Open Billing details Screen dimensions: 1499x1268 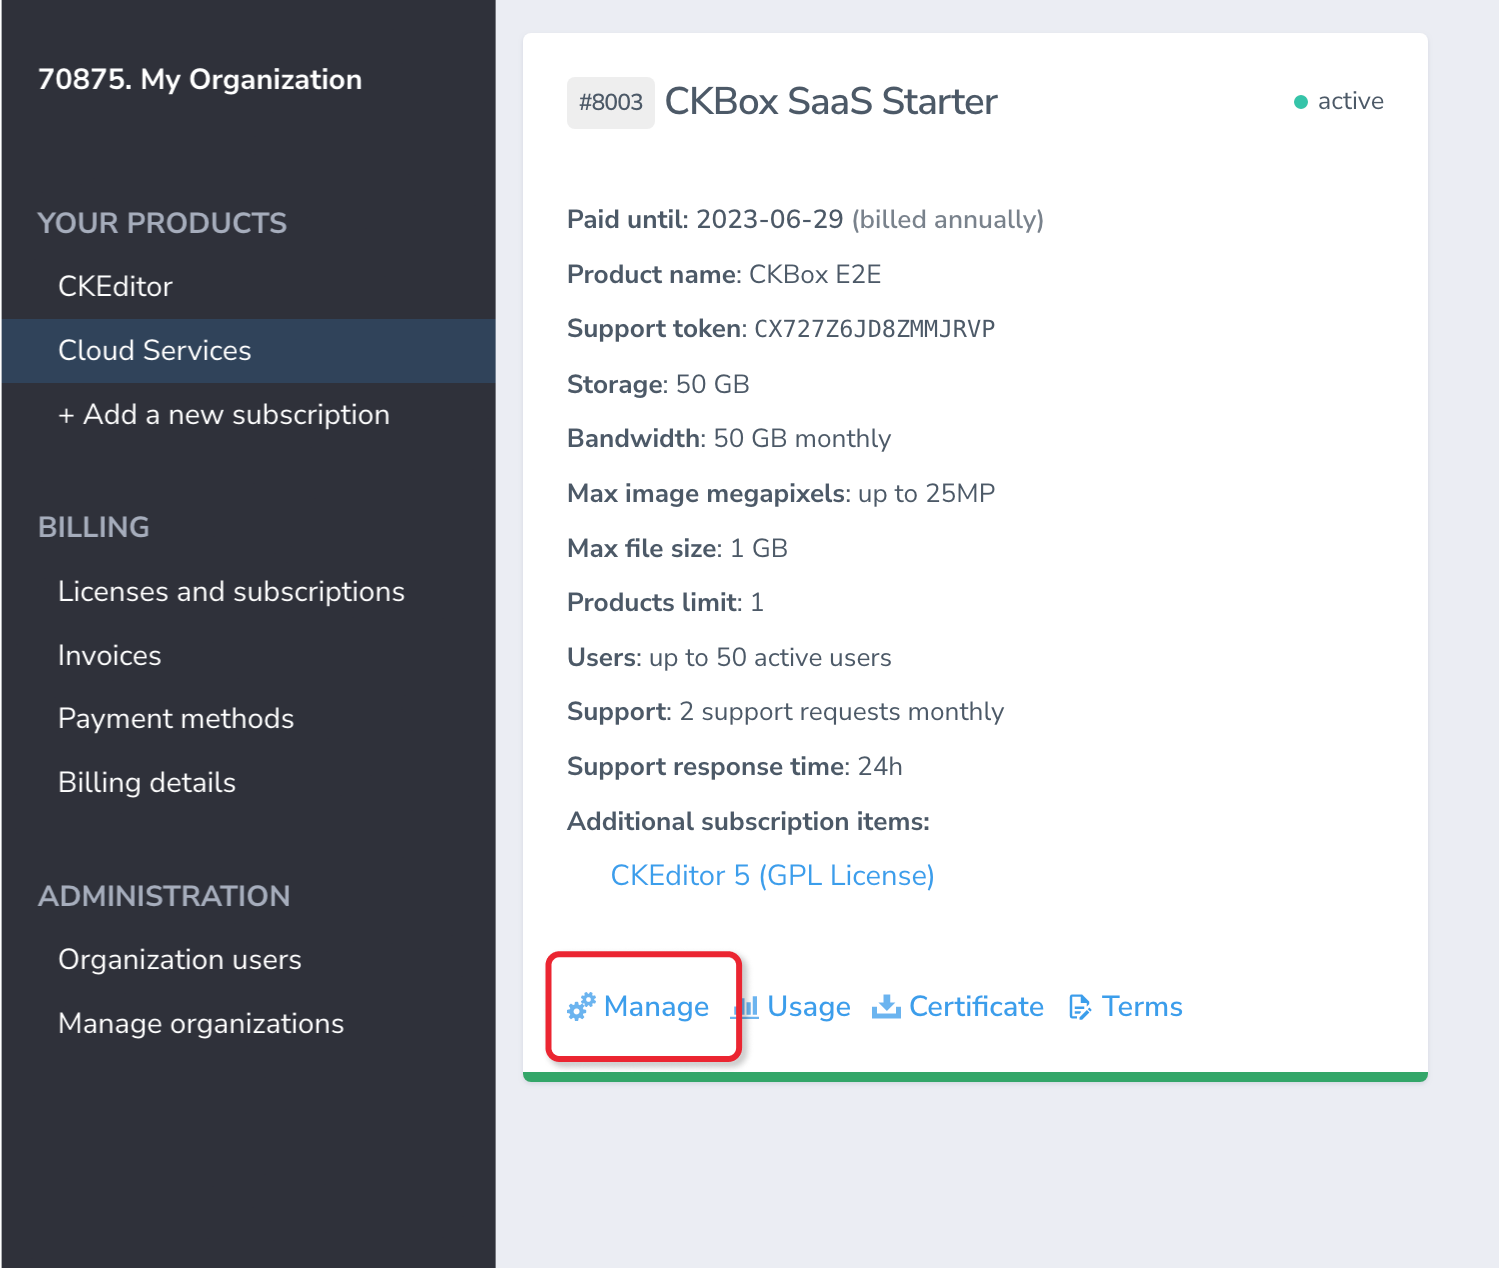click(x=147, y=782)
